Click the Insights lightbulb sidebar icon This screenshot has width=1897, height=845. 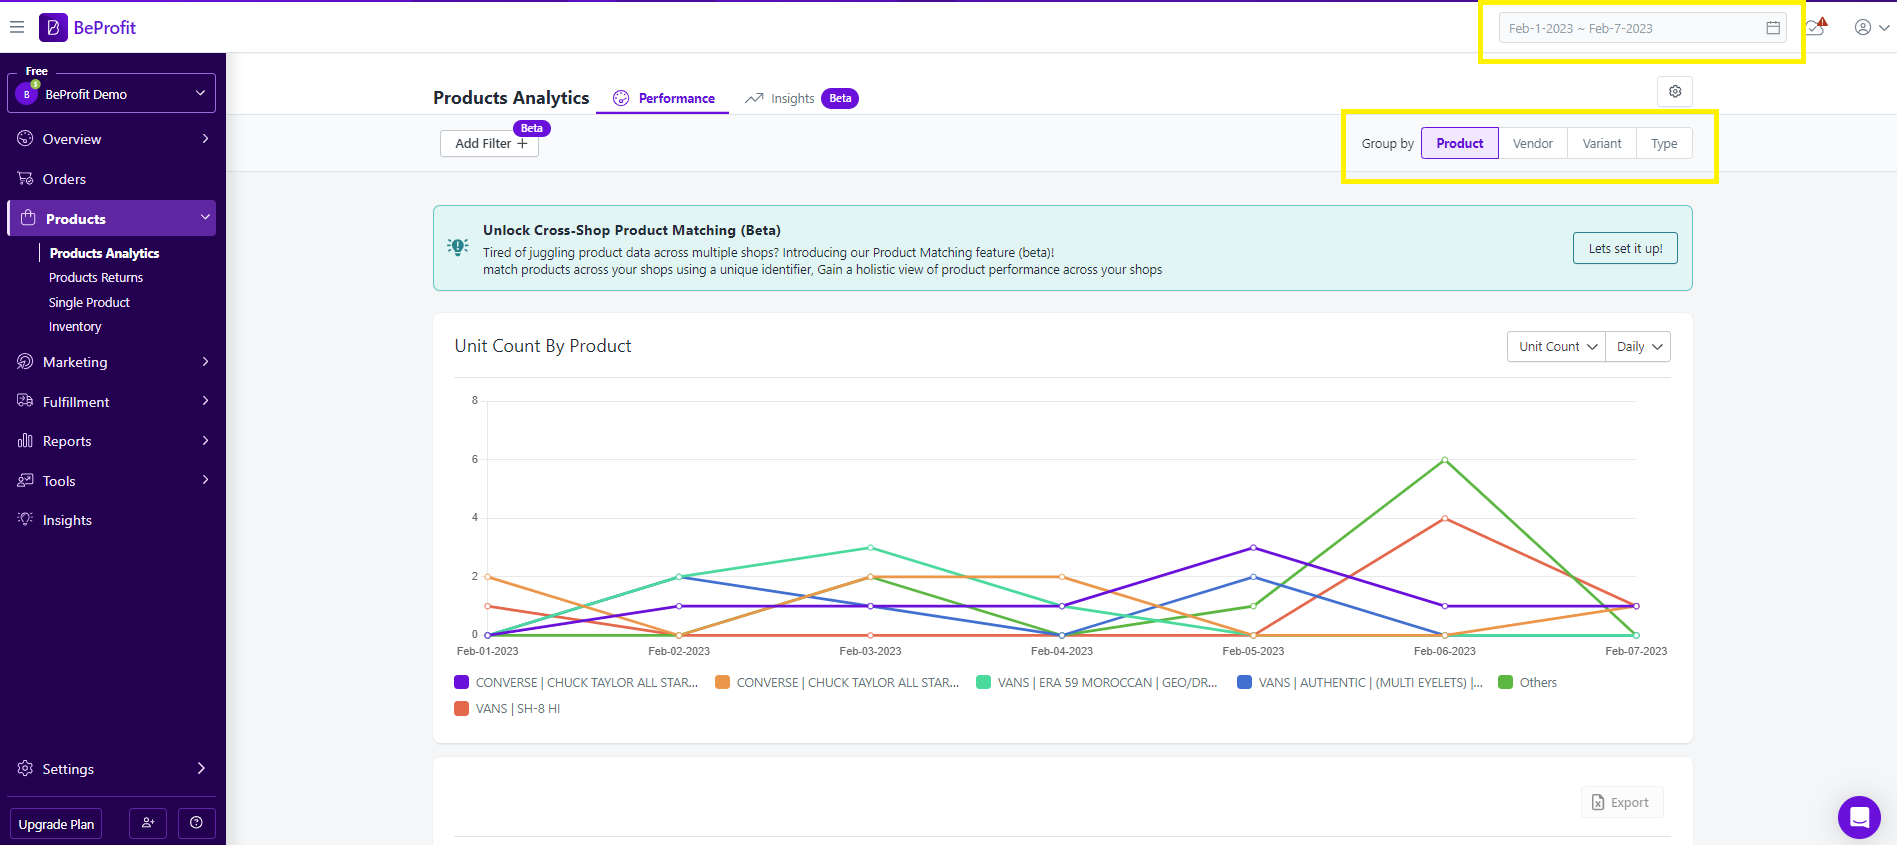(x=25, y=519)
